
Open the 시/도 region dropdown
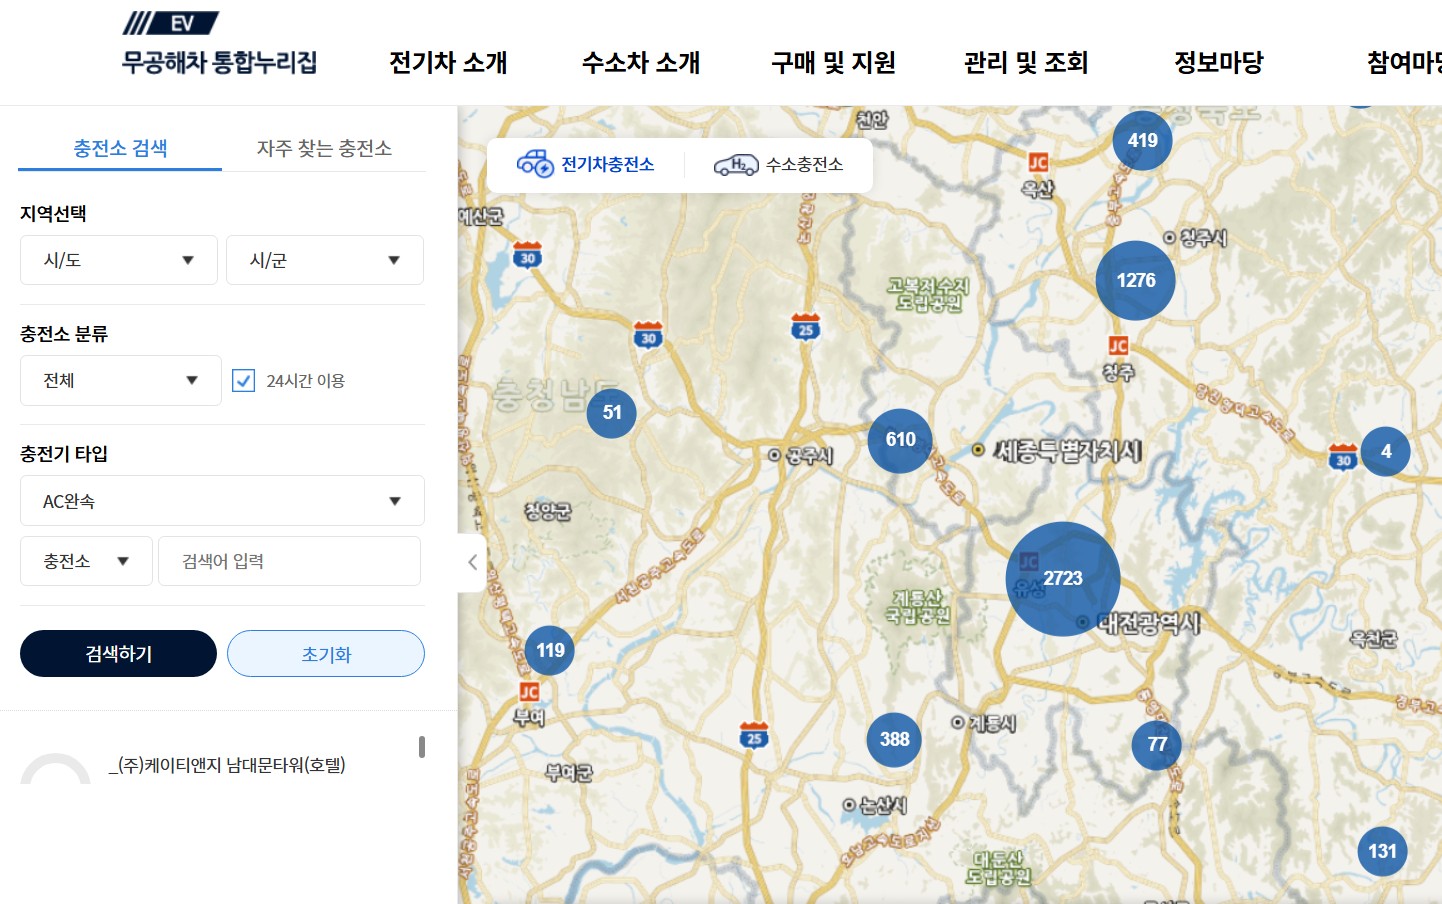pos(118,260)
